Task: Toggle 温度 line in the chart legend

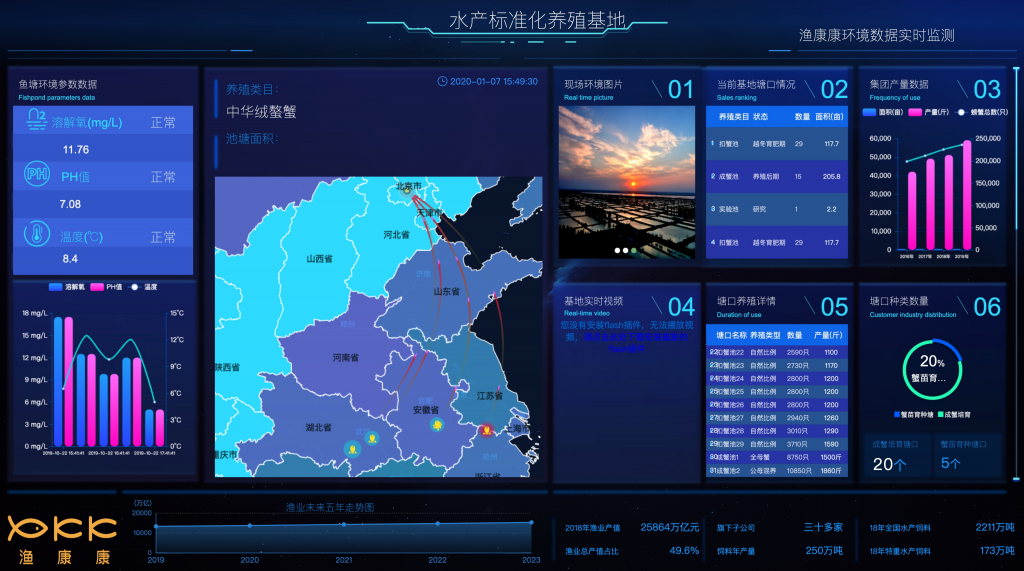Action: click(142, 287)
